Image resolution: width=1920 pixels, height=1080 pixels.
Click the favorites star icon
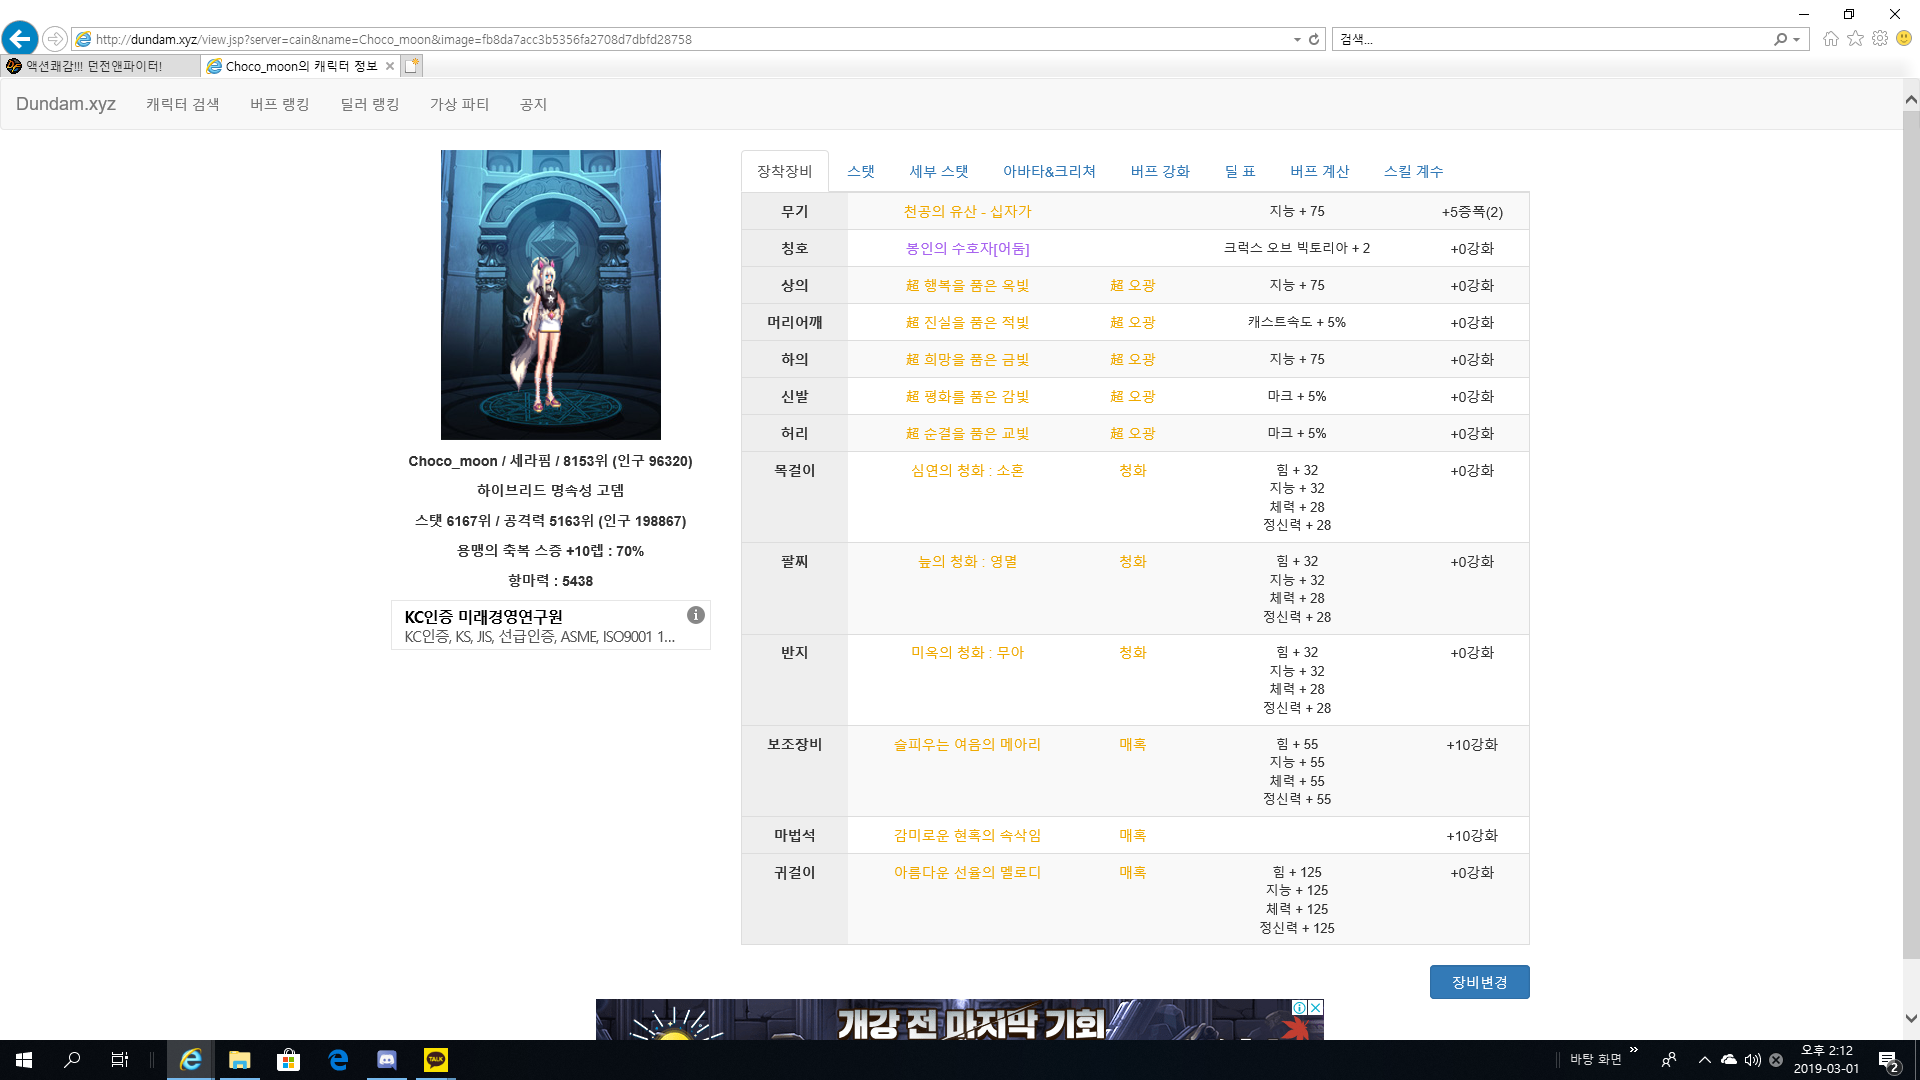[x=1855, y=39]
